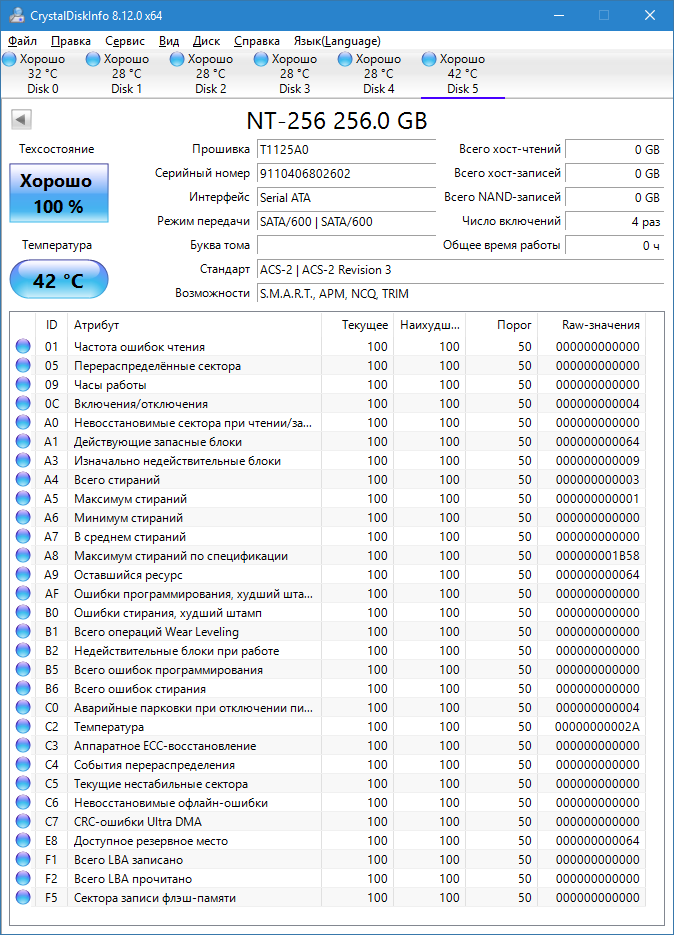674x935 pixels.
Task: Click the Общее время работы value 0 ч
Action: tap(614, 245)
